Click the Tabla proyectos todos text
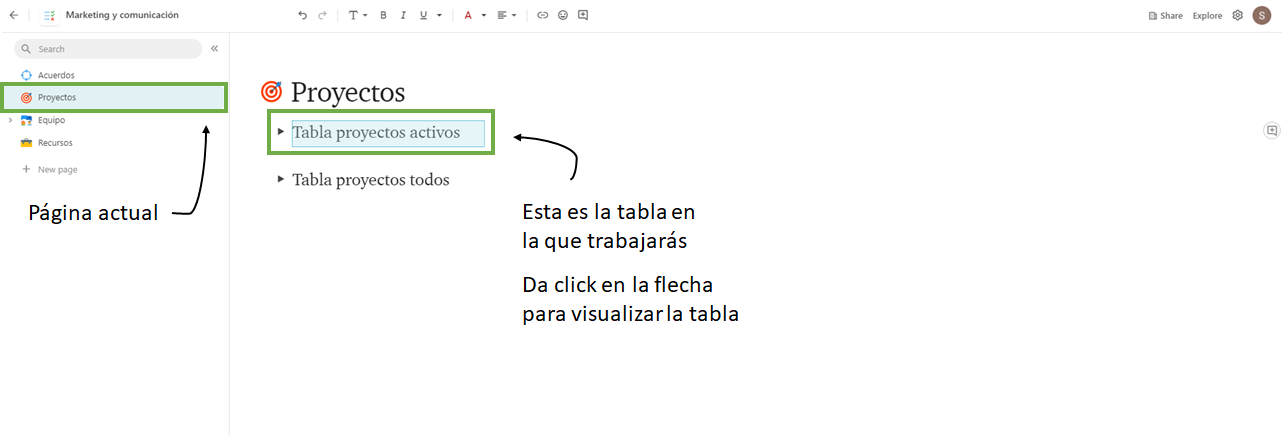This screenshot has height=436, width=1282. tap(371, 180)
